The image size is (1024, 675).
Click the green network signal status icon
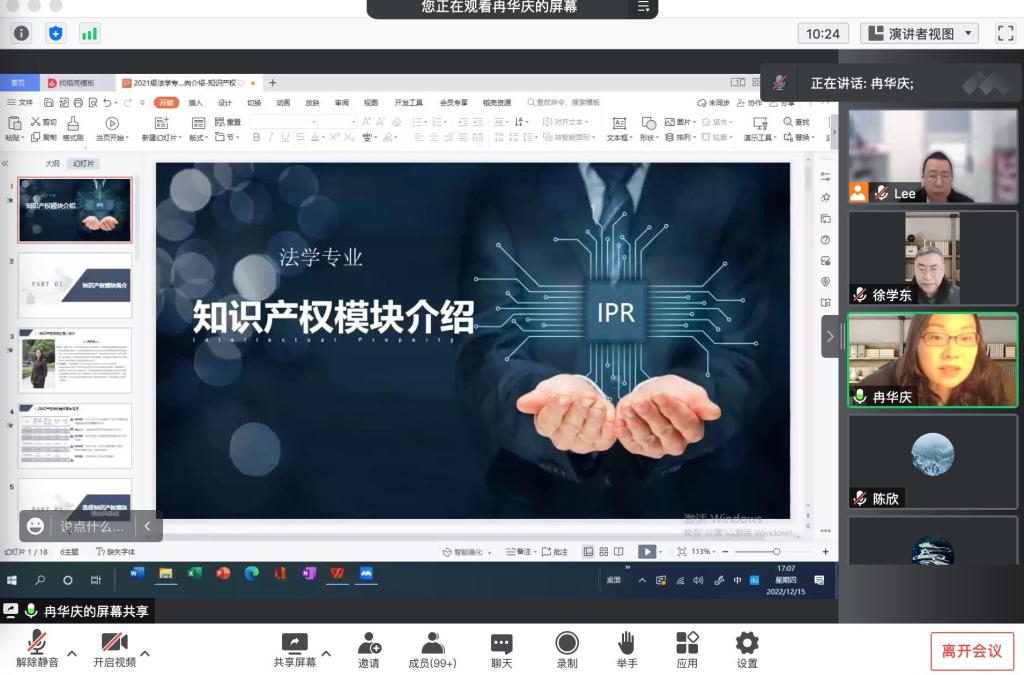tap(90, 33)
